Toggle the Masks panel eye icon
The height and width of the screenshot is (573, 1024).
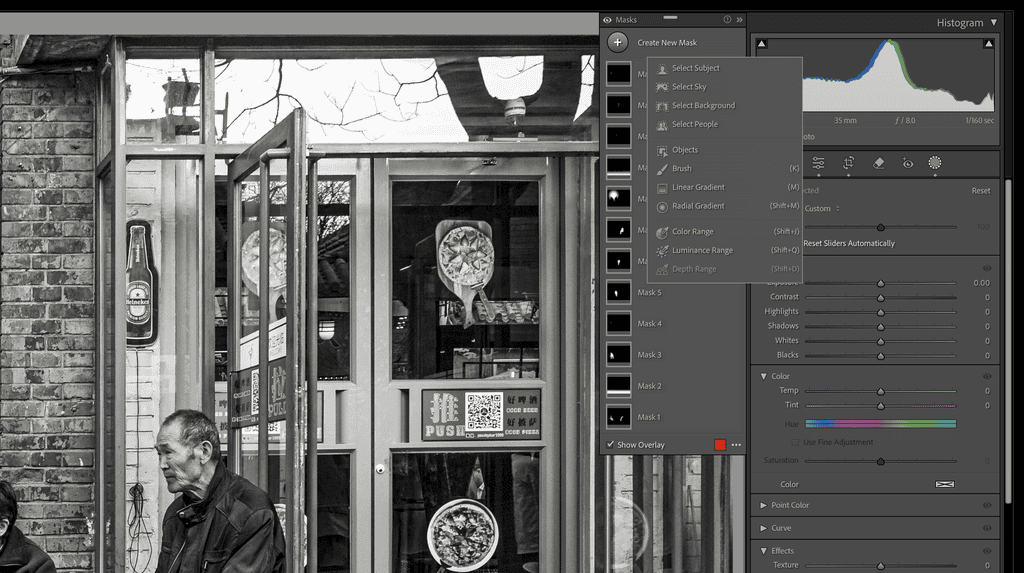coord(607,20)
